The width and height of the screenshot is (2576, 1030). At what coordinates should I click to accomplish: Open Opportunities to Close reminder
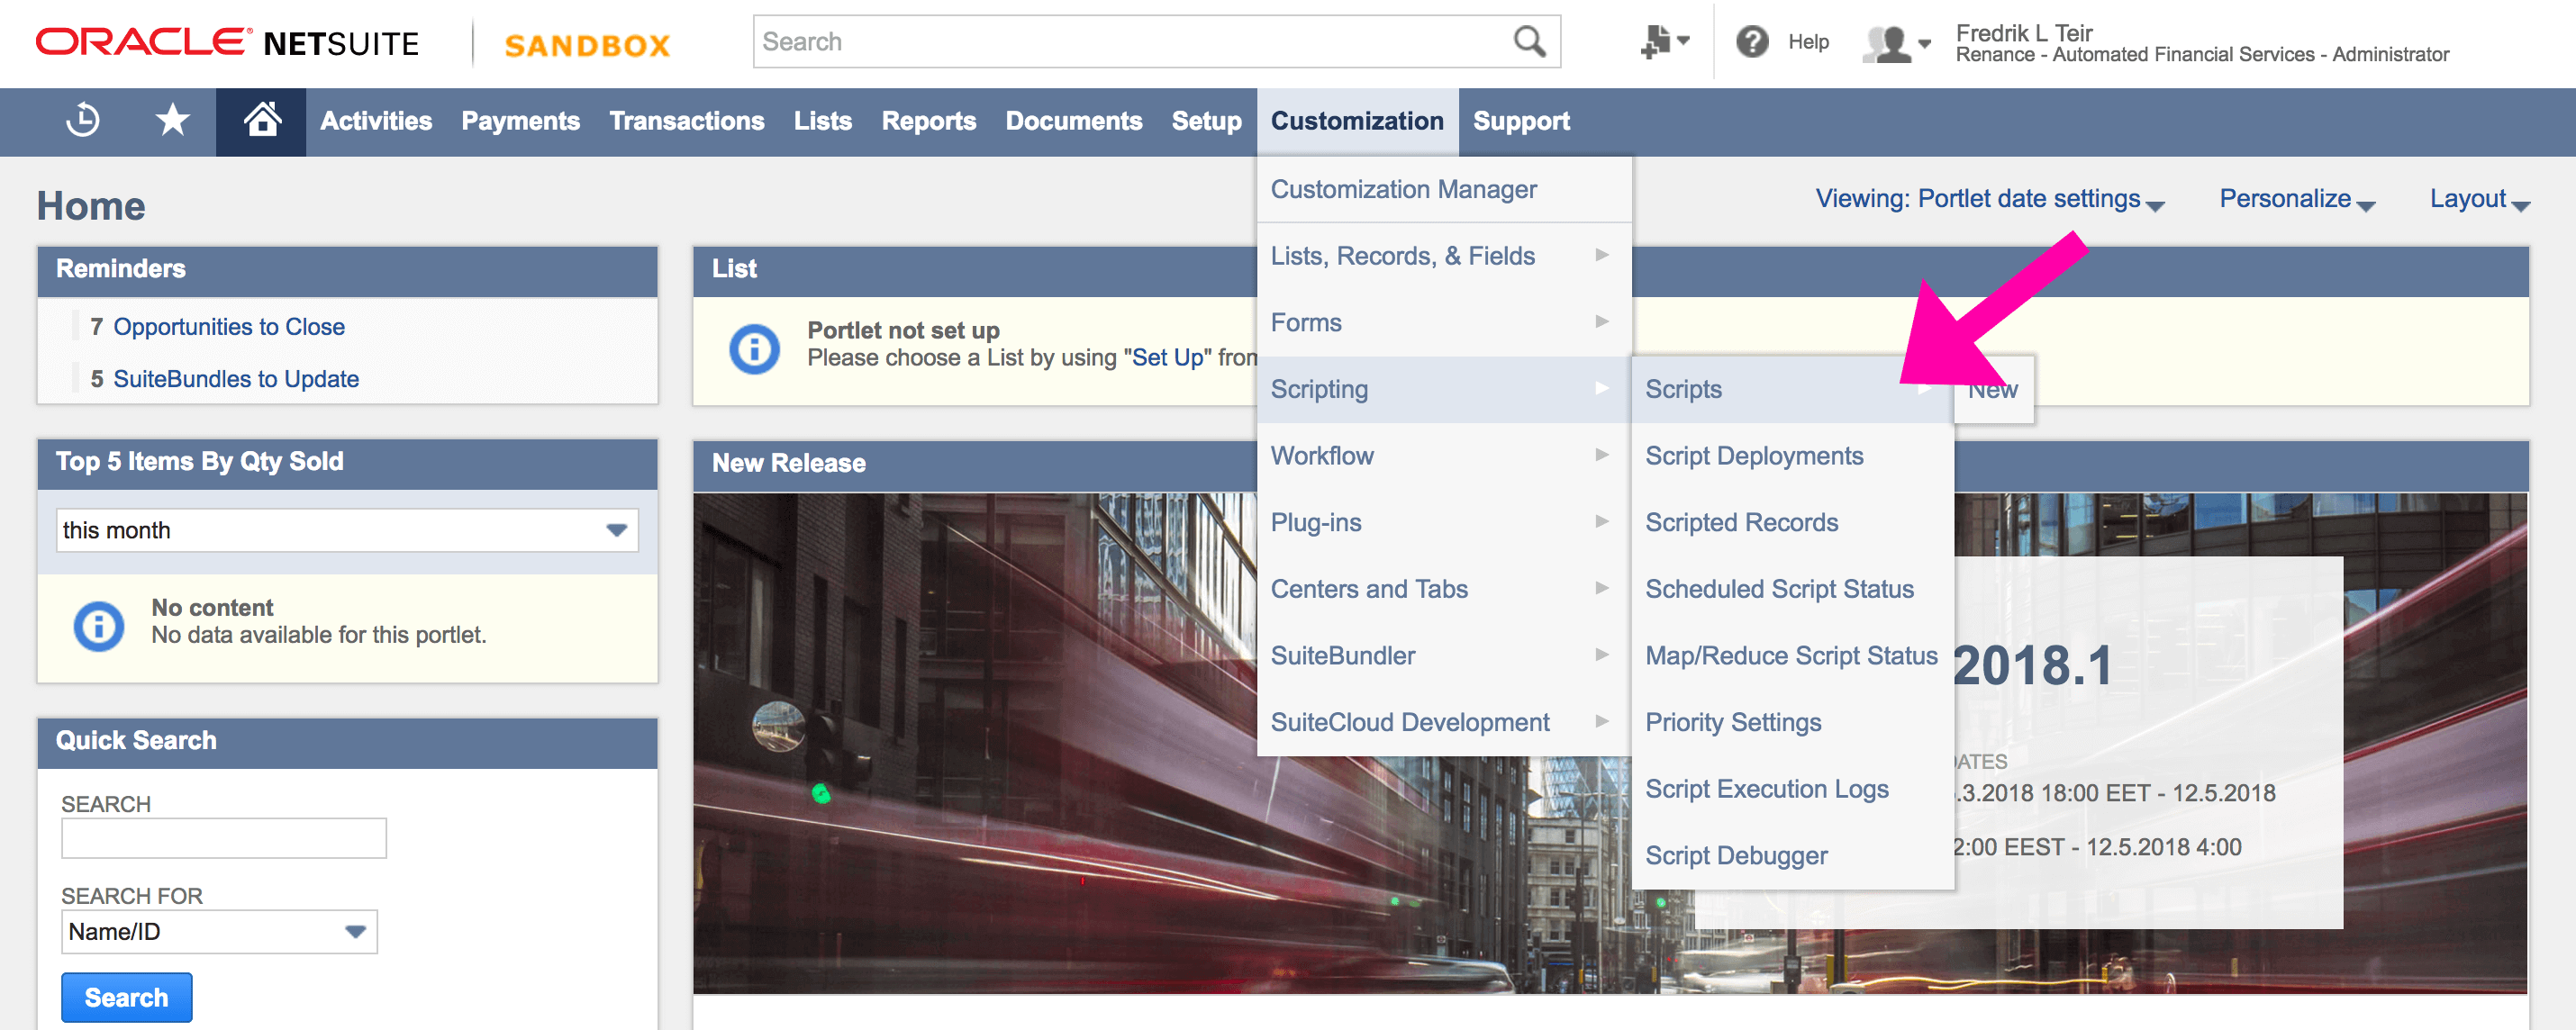tap(228, 327)
